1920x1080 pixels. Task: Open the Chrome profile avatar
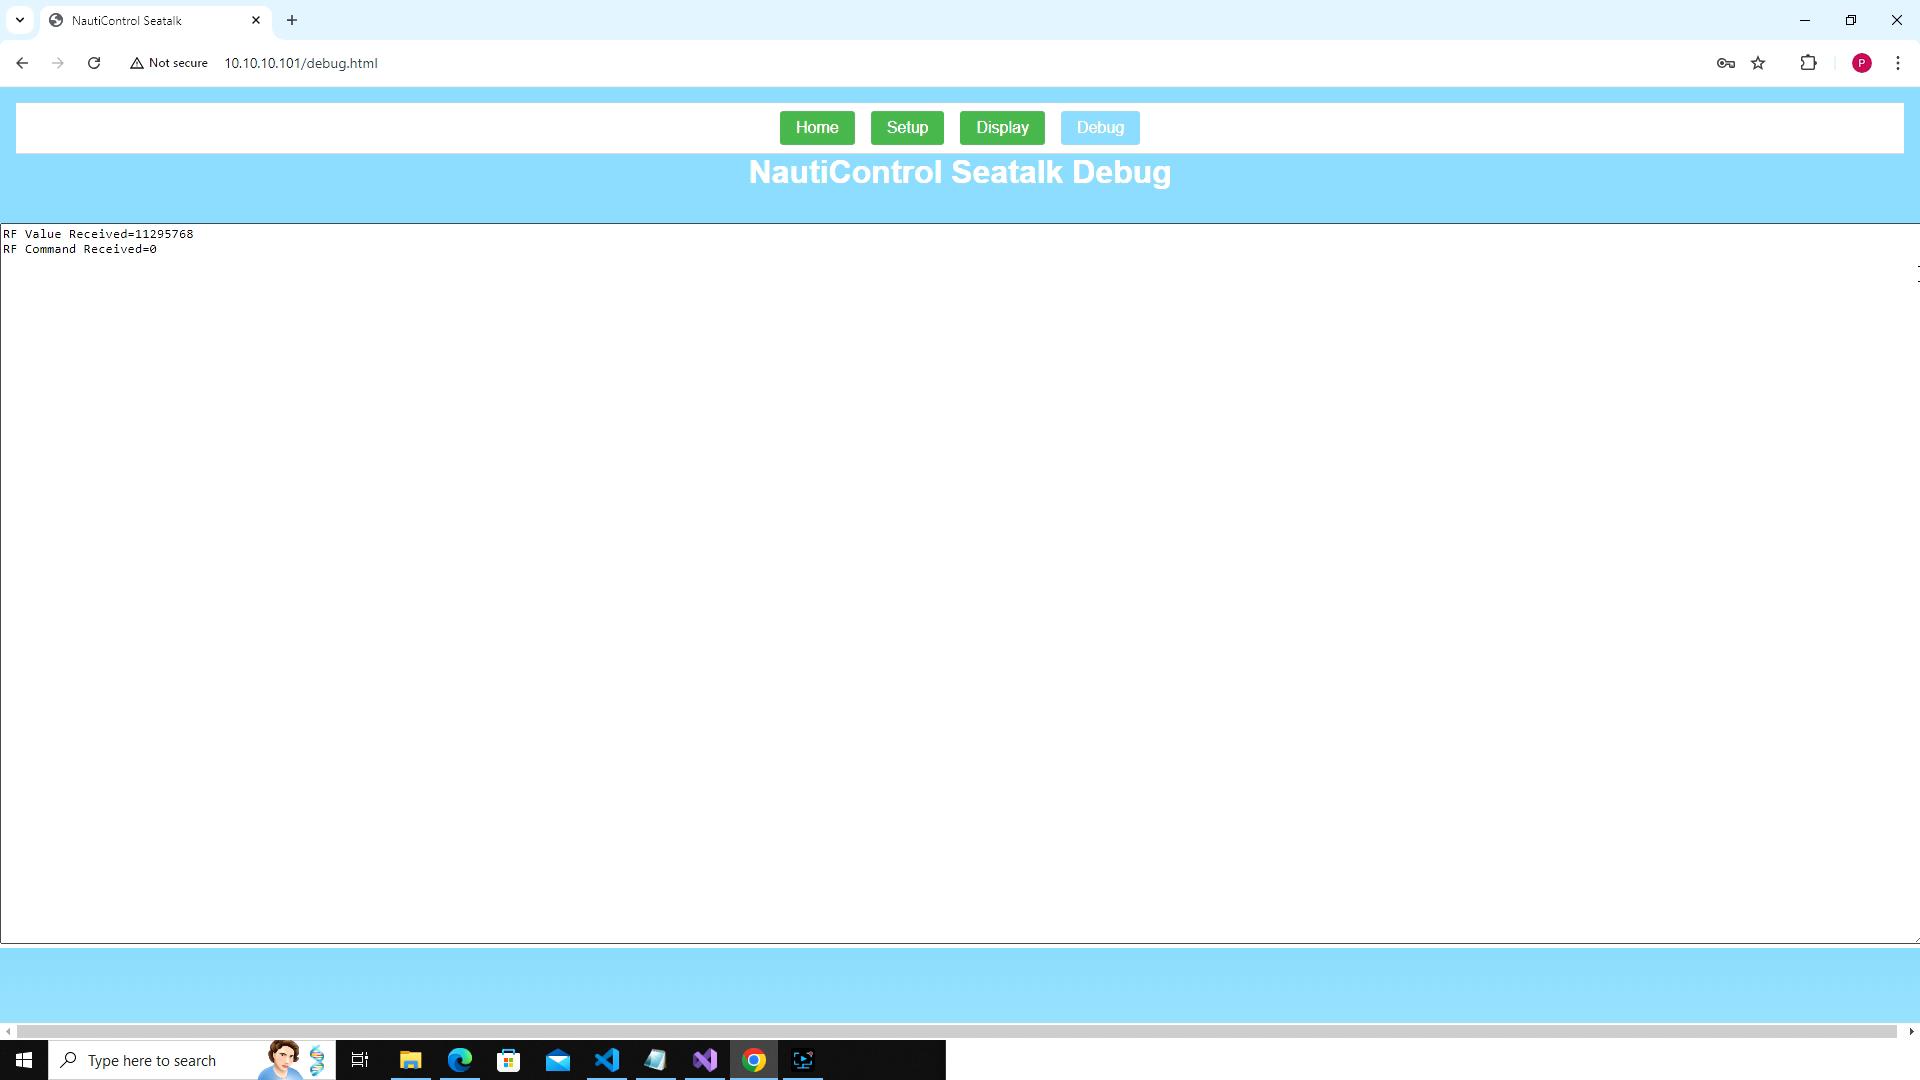click(1861, 63)
